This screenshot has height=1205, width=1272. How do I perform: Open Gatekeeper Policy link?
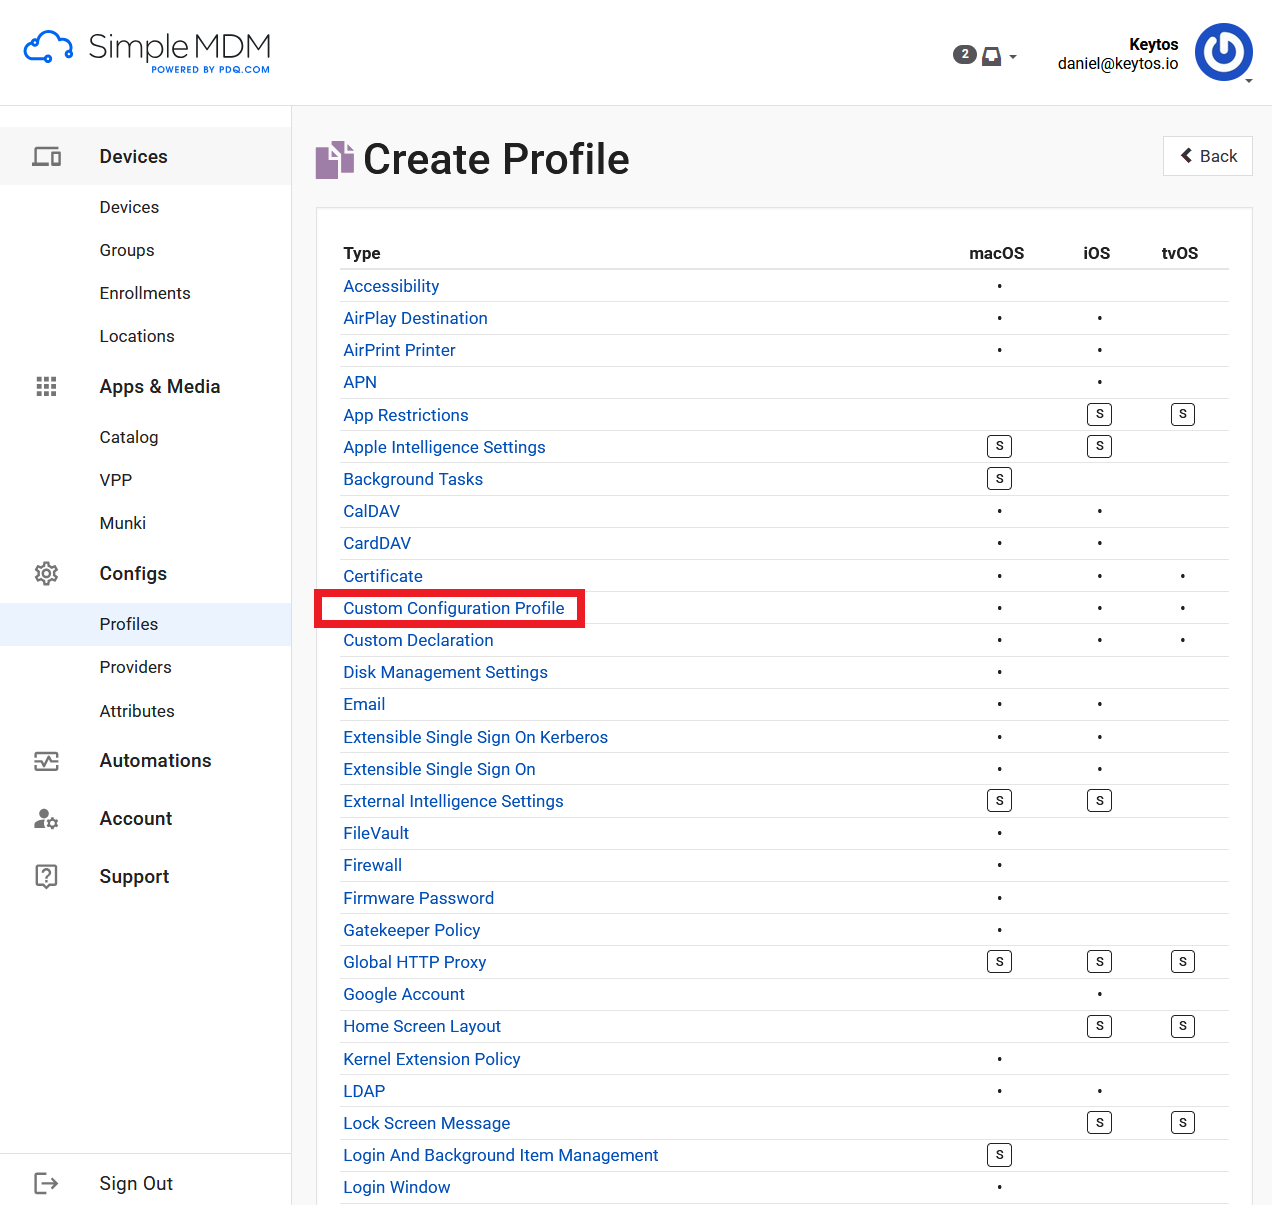pos(411,930)
